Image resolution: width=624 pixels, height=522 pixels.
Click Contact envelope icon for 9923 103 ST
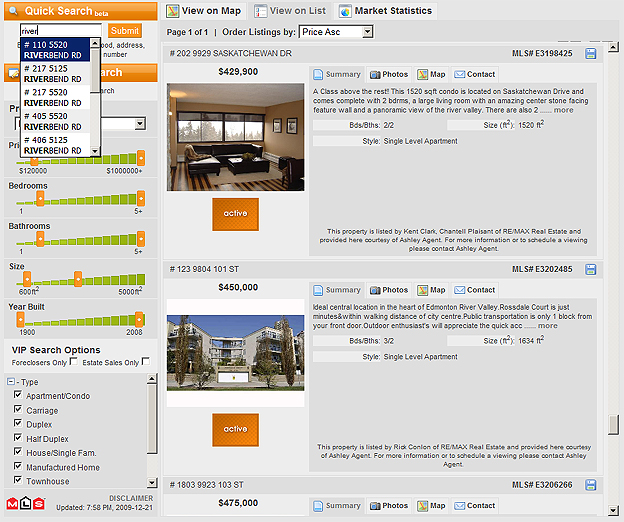click(x=460, y=506)
